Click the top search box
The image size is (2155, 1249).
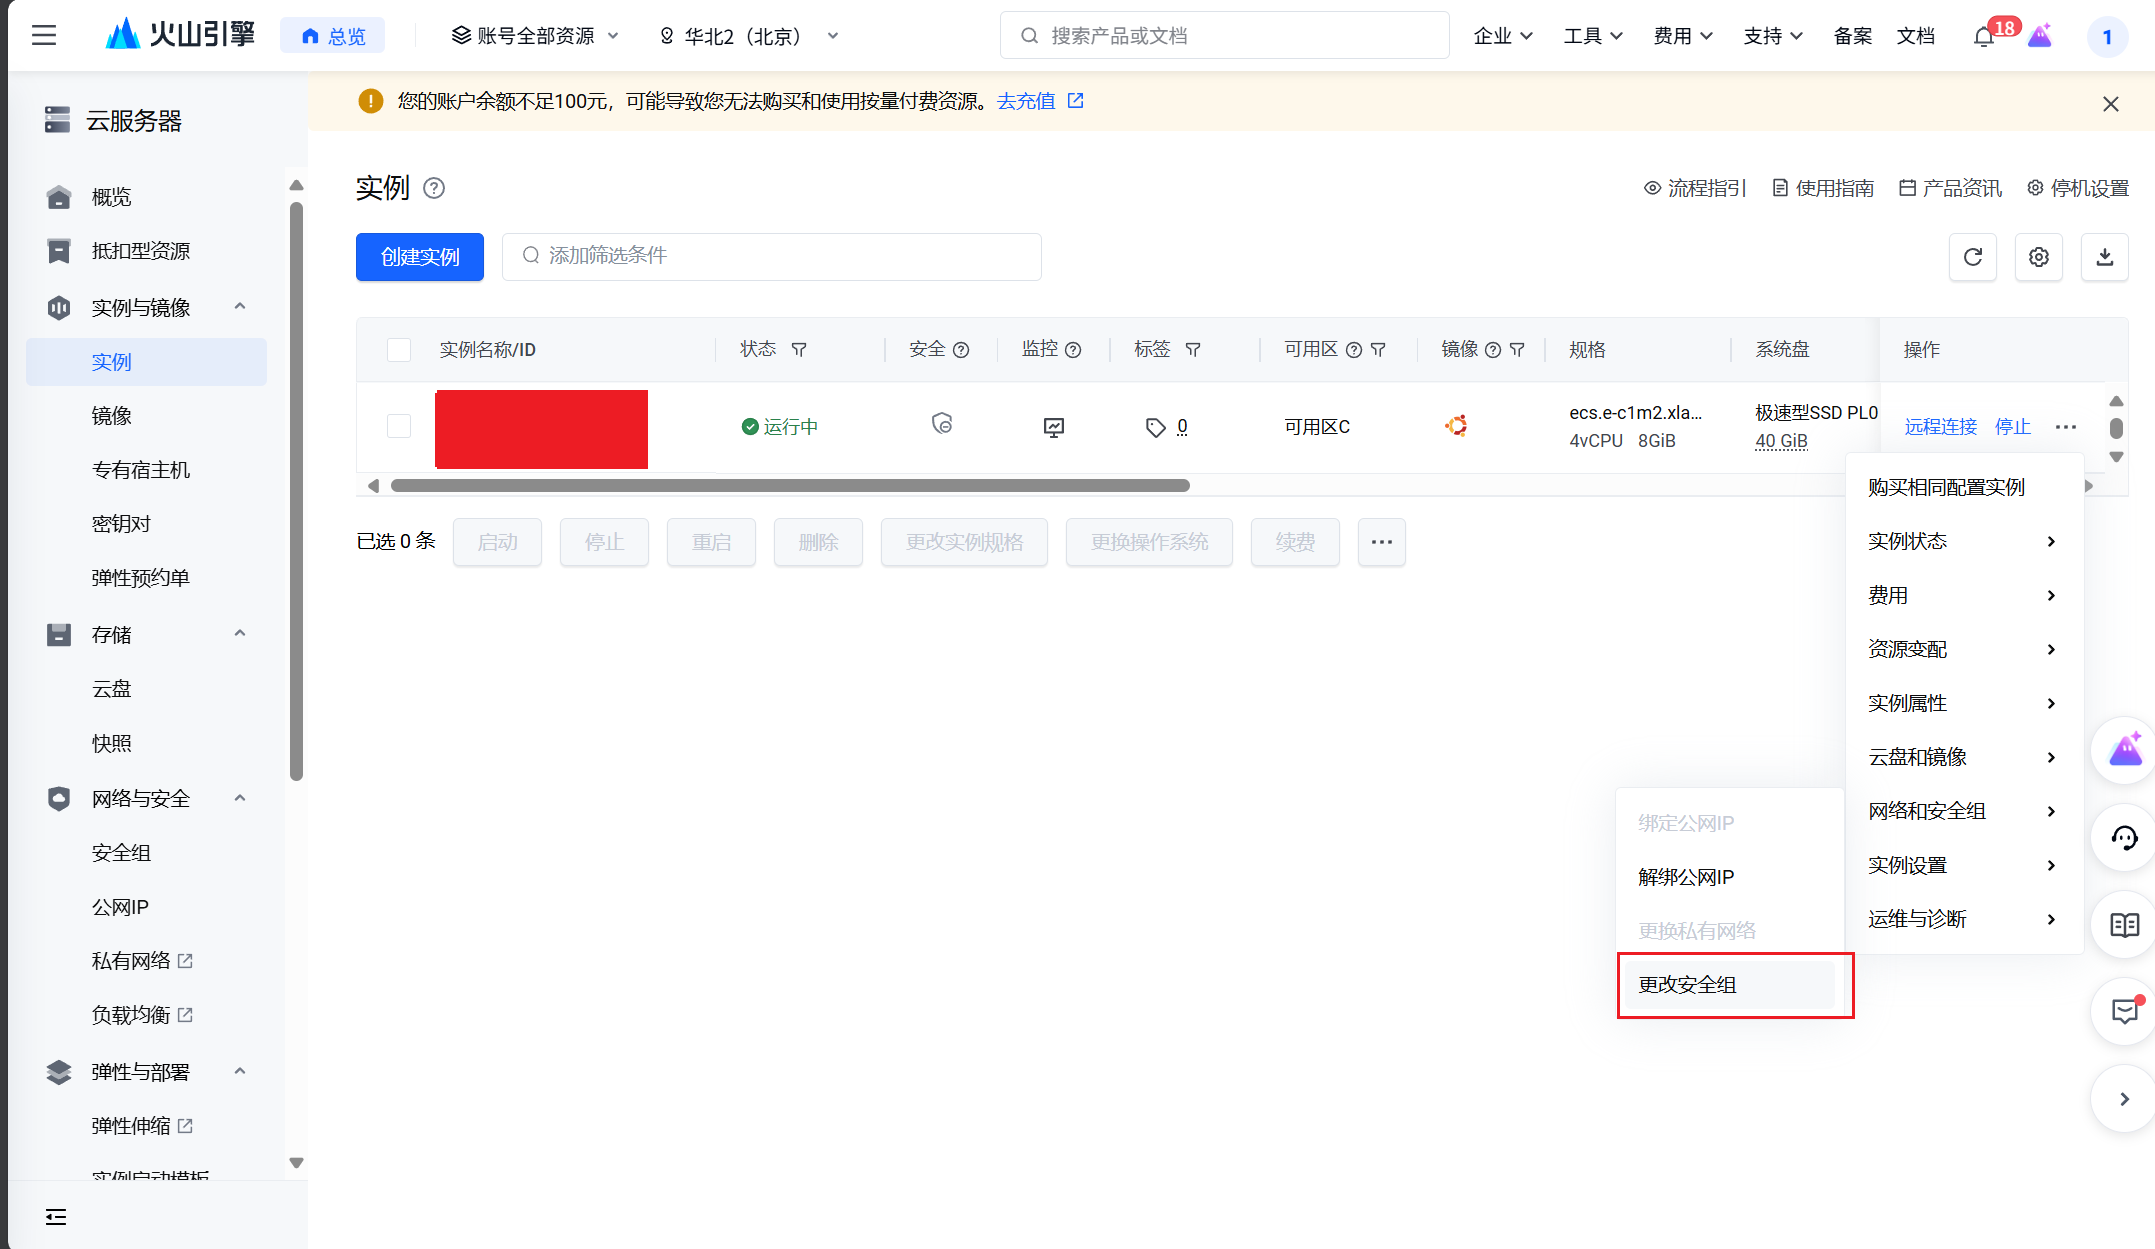coord(1225,36)
